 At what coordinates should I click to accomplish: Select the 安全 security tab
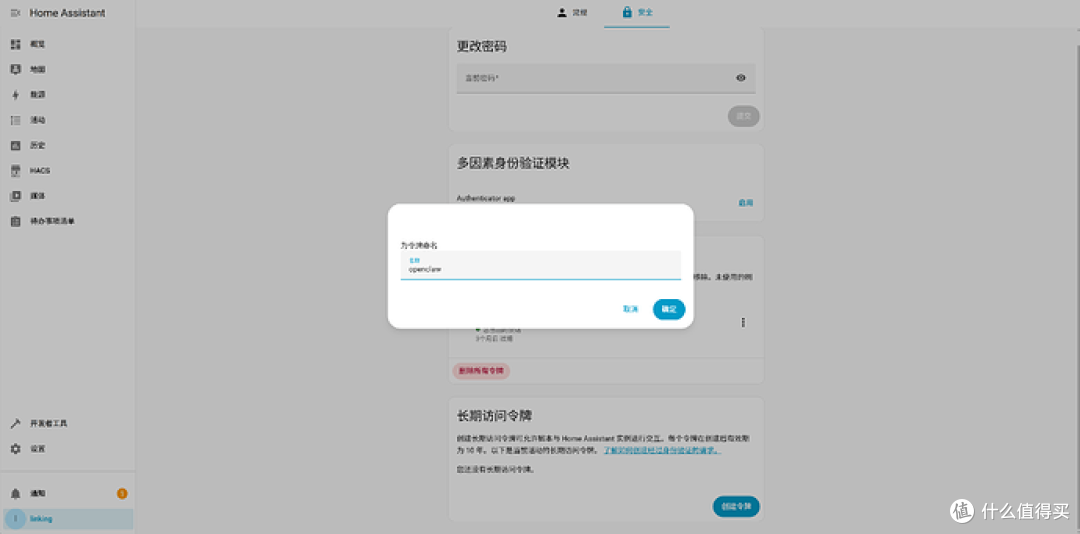coord(637,13)
